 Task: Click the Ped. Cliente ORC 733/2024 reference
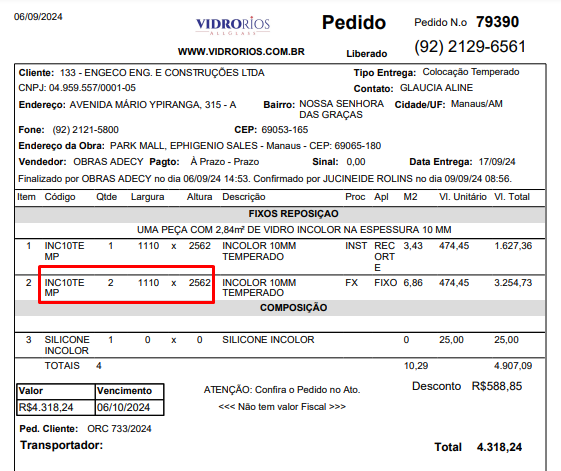(x=119, y=429)
